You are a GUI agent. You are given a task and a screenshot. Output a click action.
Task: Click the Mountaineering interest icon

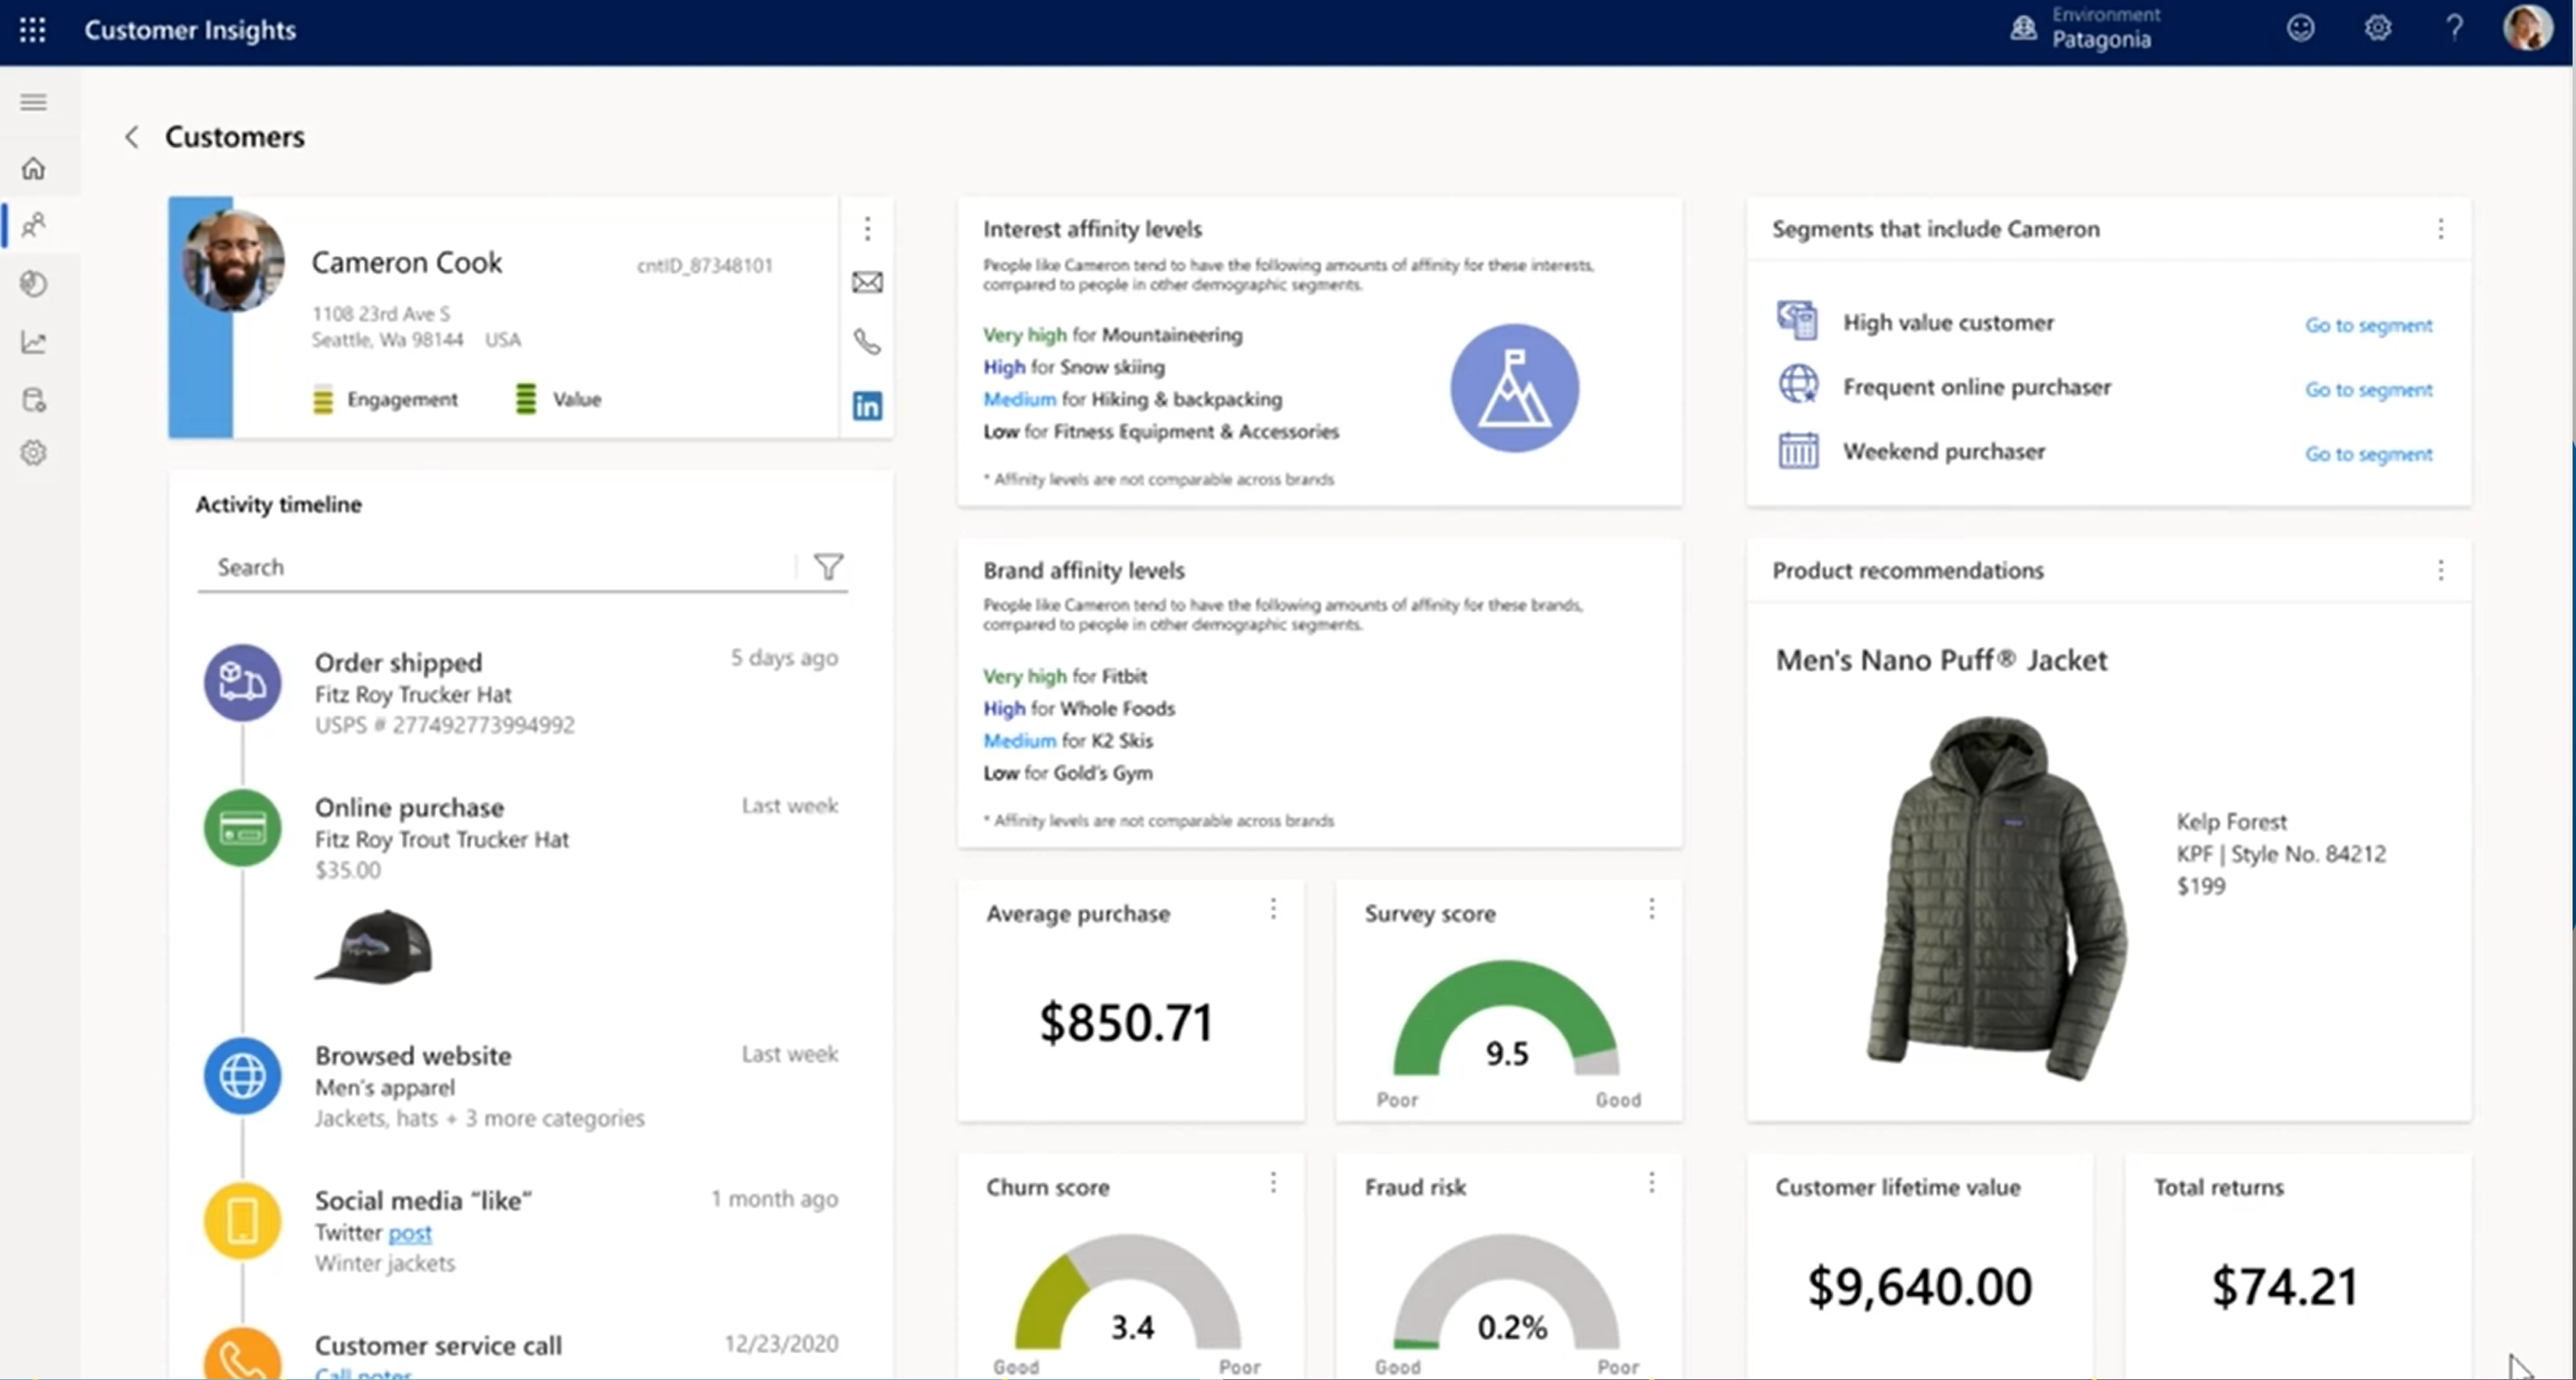[x=1514, y=388]
